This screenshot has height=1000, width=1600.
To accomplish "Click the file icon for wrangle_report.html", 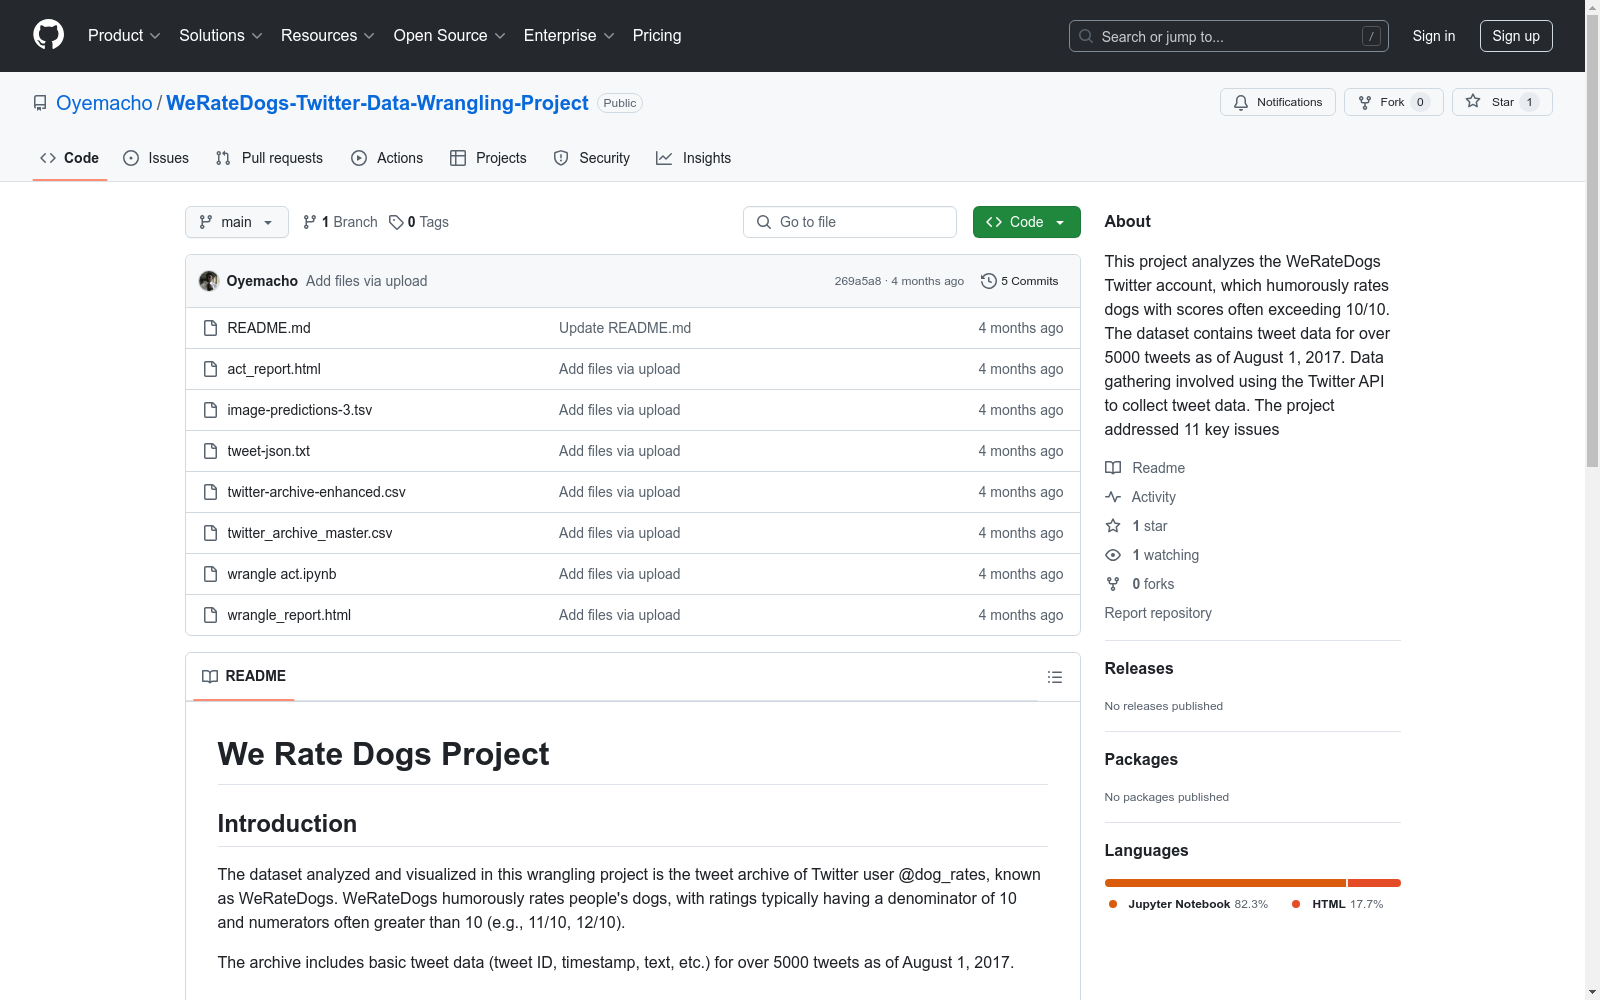I will (210, 615).
